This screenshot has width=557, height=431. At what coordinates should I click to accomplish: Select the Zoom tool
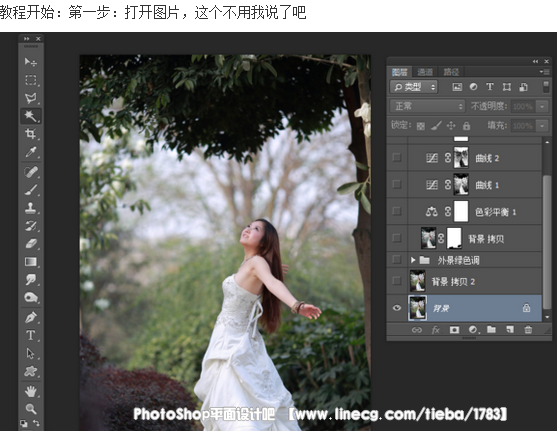(31, 409)
